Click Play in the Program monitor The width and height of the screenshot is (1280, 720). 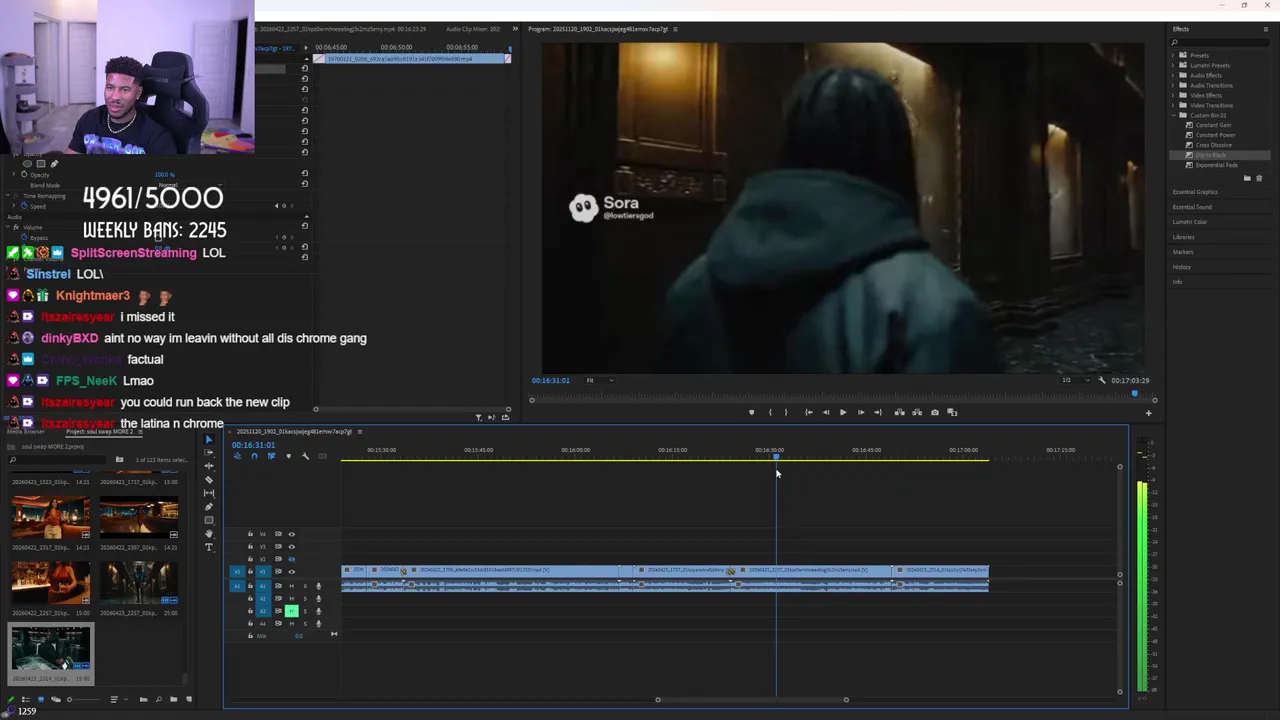click(x=843, y=412)
